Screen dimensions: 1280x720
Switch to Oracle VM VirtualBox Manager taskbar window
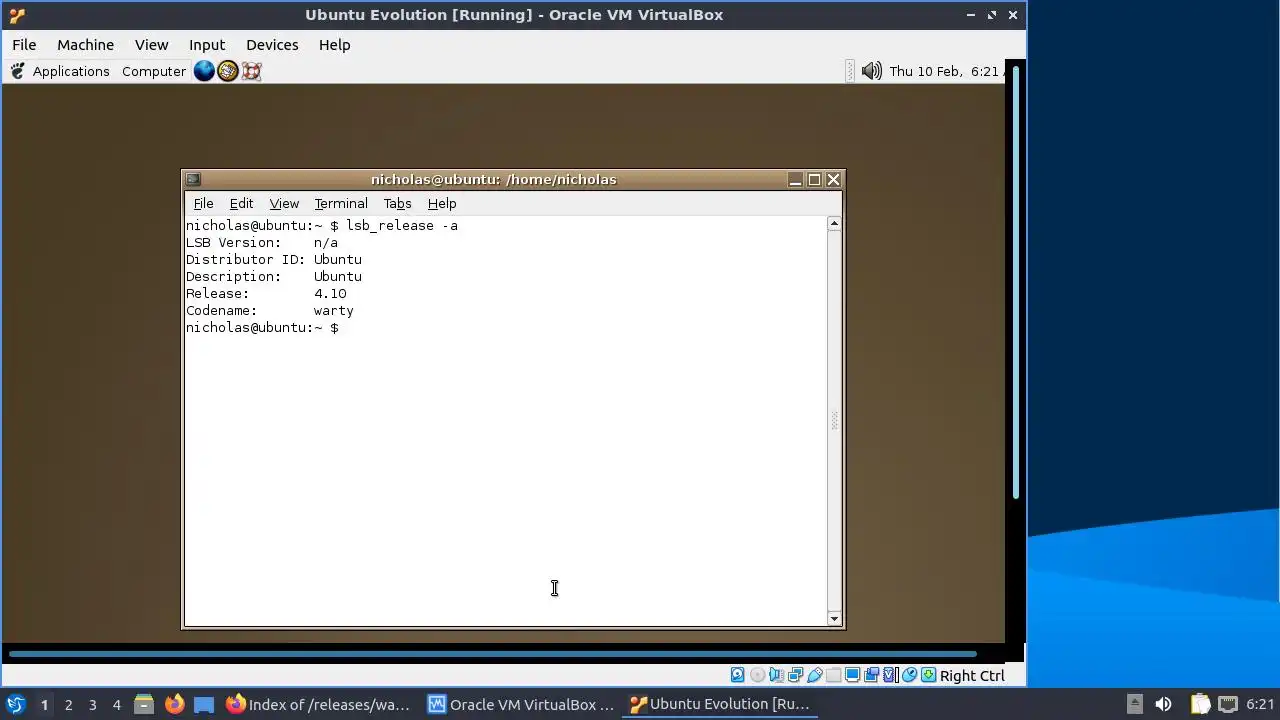[520, 704]
